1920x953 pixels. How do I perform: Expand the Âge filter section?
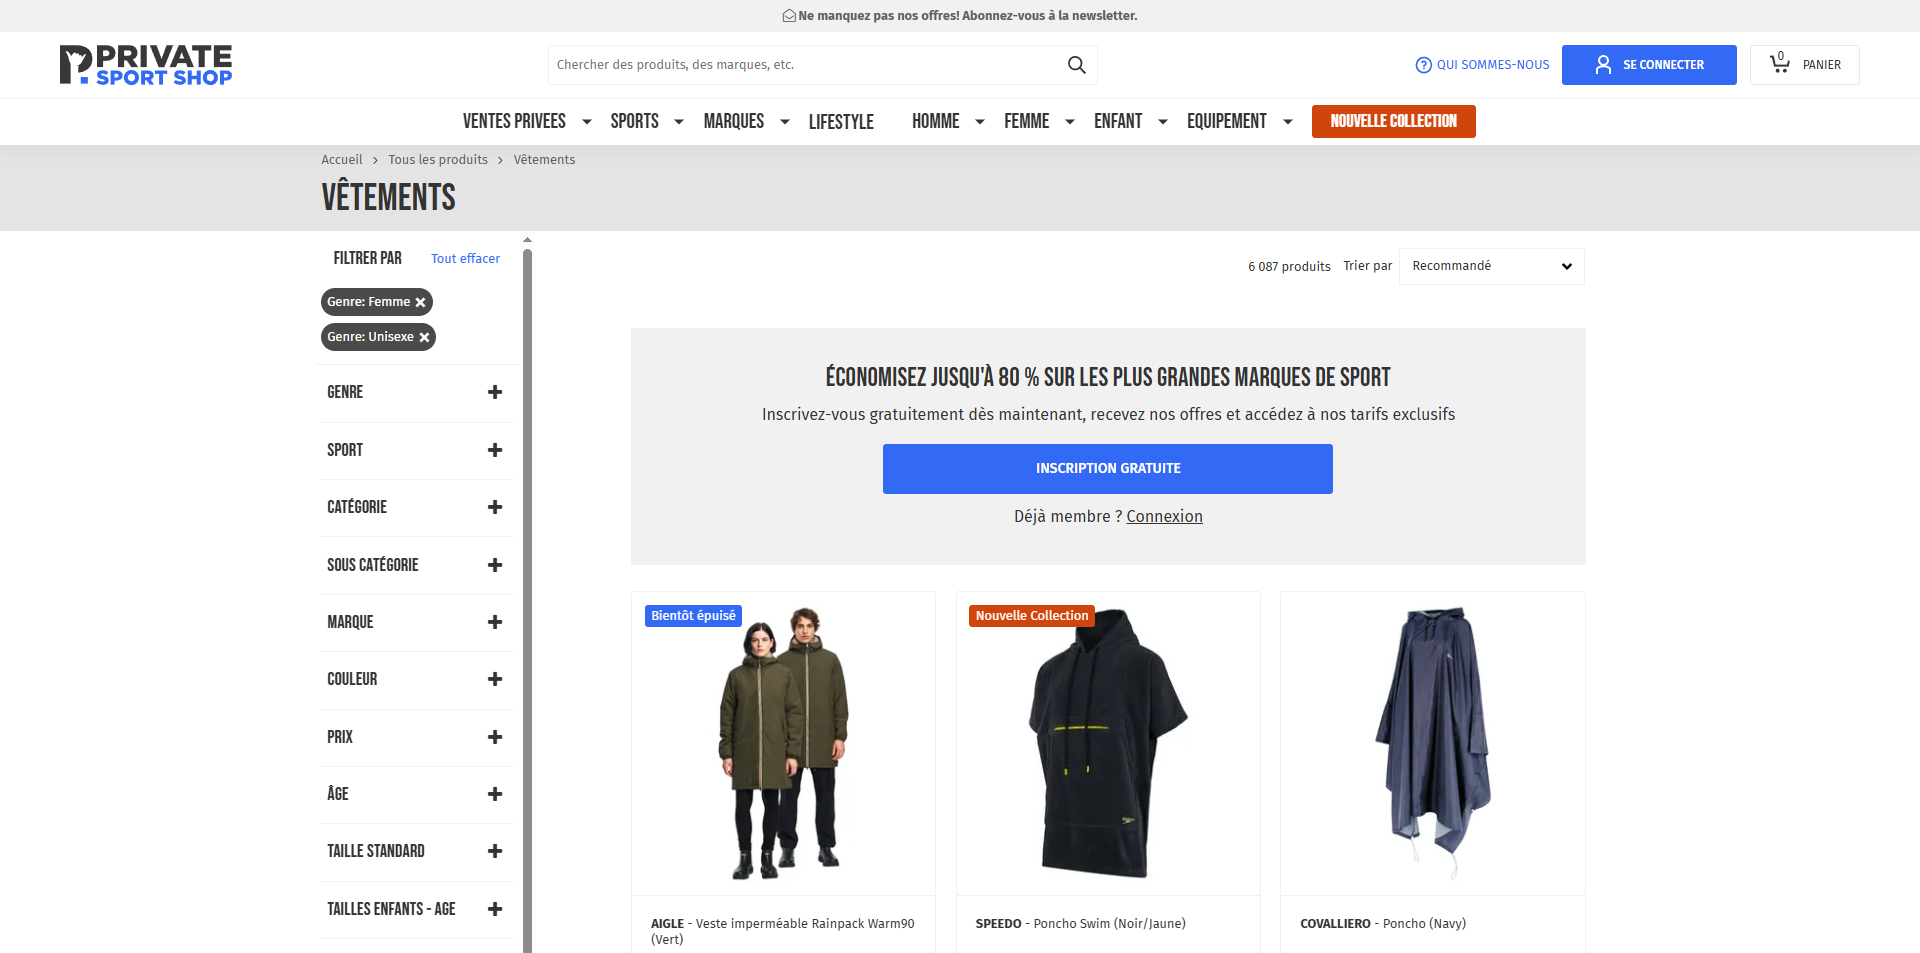click(x=415, y=794)
